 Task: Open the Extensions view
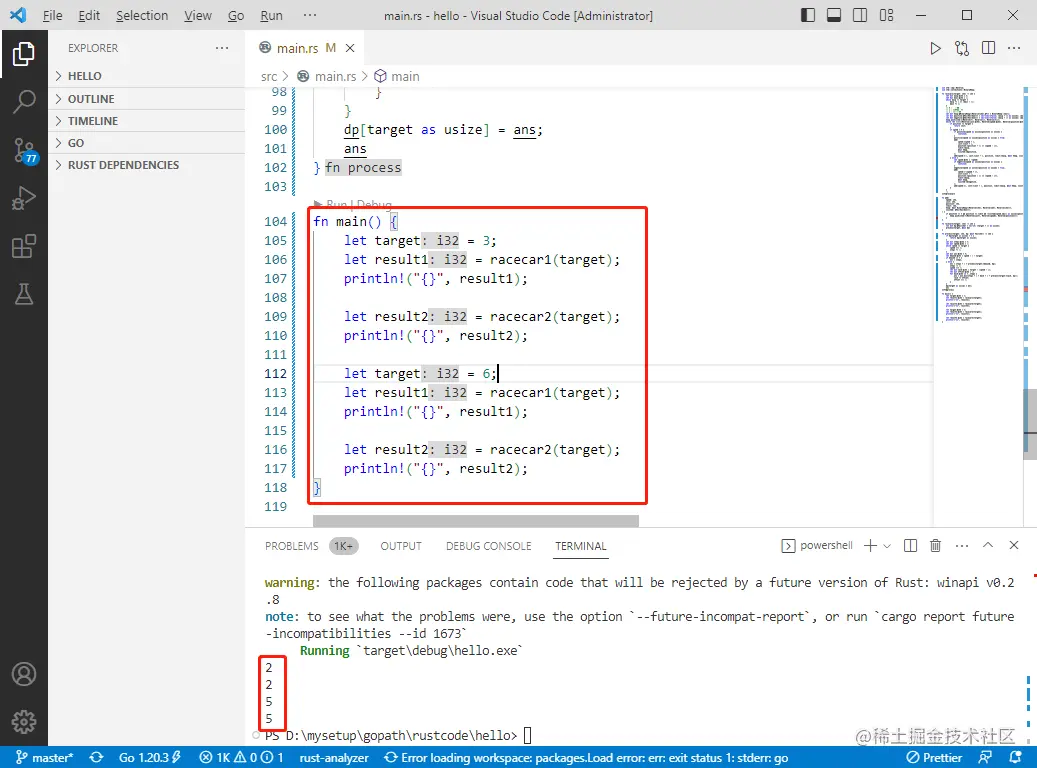pos(24,246)
